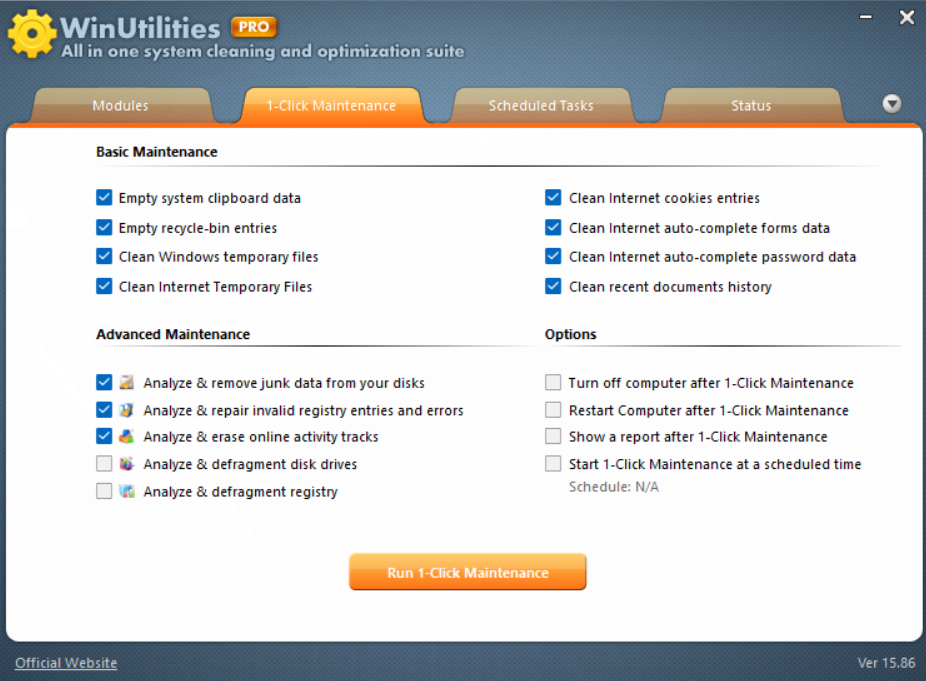Toggle Clean Internet cookies entries

(x=553, y=197)
